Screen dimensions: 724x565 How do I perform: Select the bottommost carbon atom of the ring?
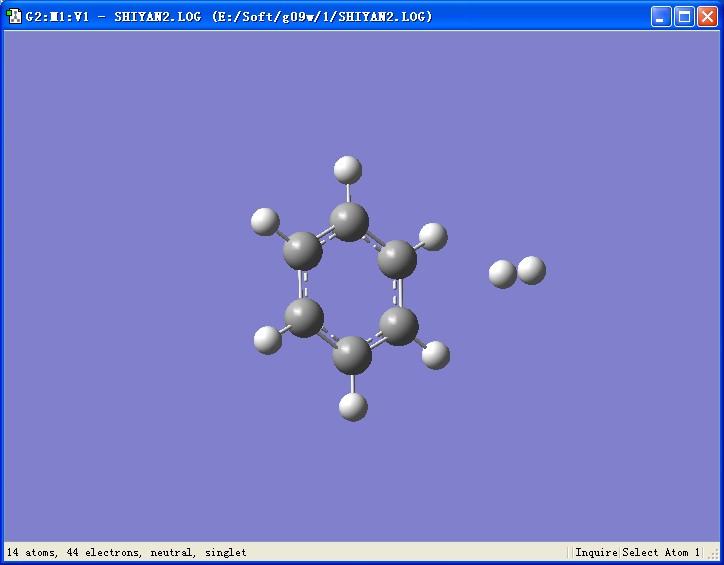[x=352, y=355]
